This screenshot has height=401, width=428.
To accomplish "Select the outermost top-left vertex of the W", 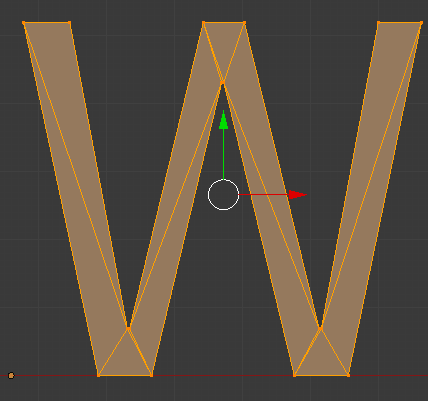I will 24,23.
